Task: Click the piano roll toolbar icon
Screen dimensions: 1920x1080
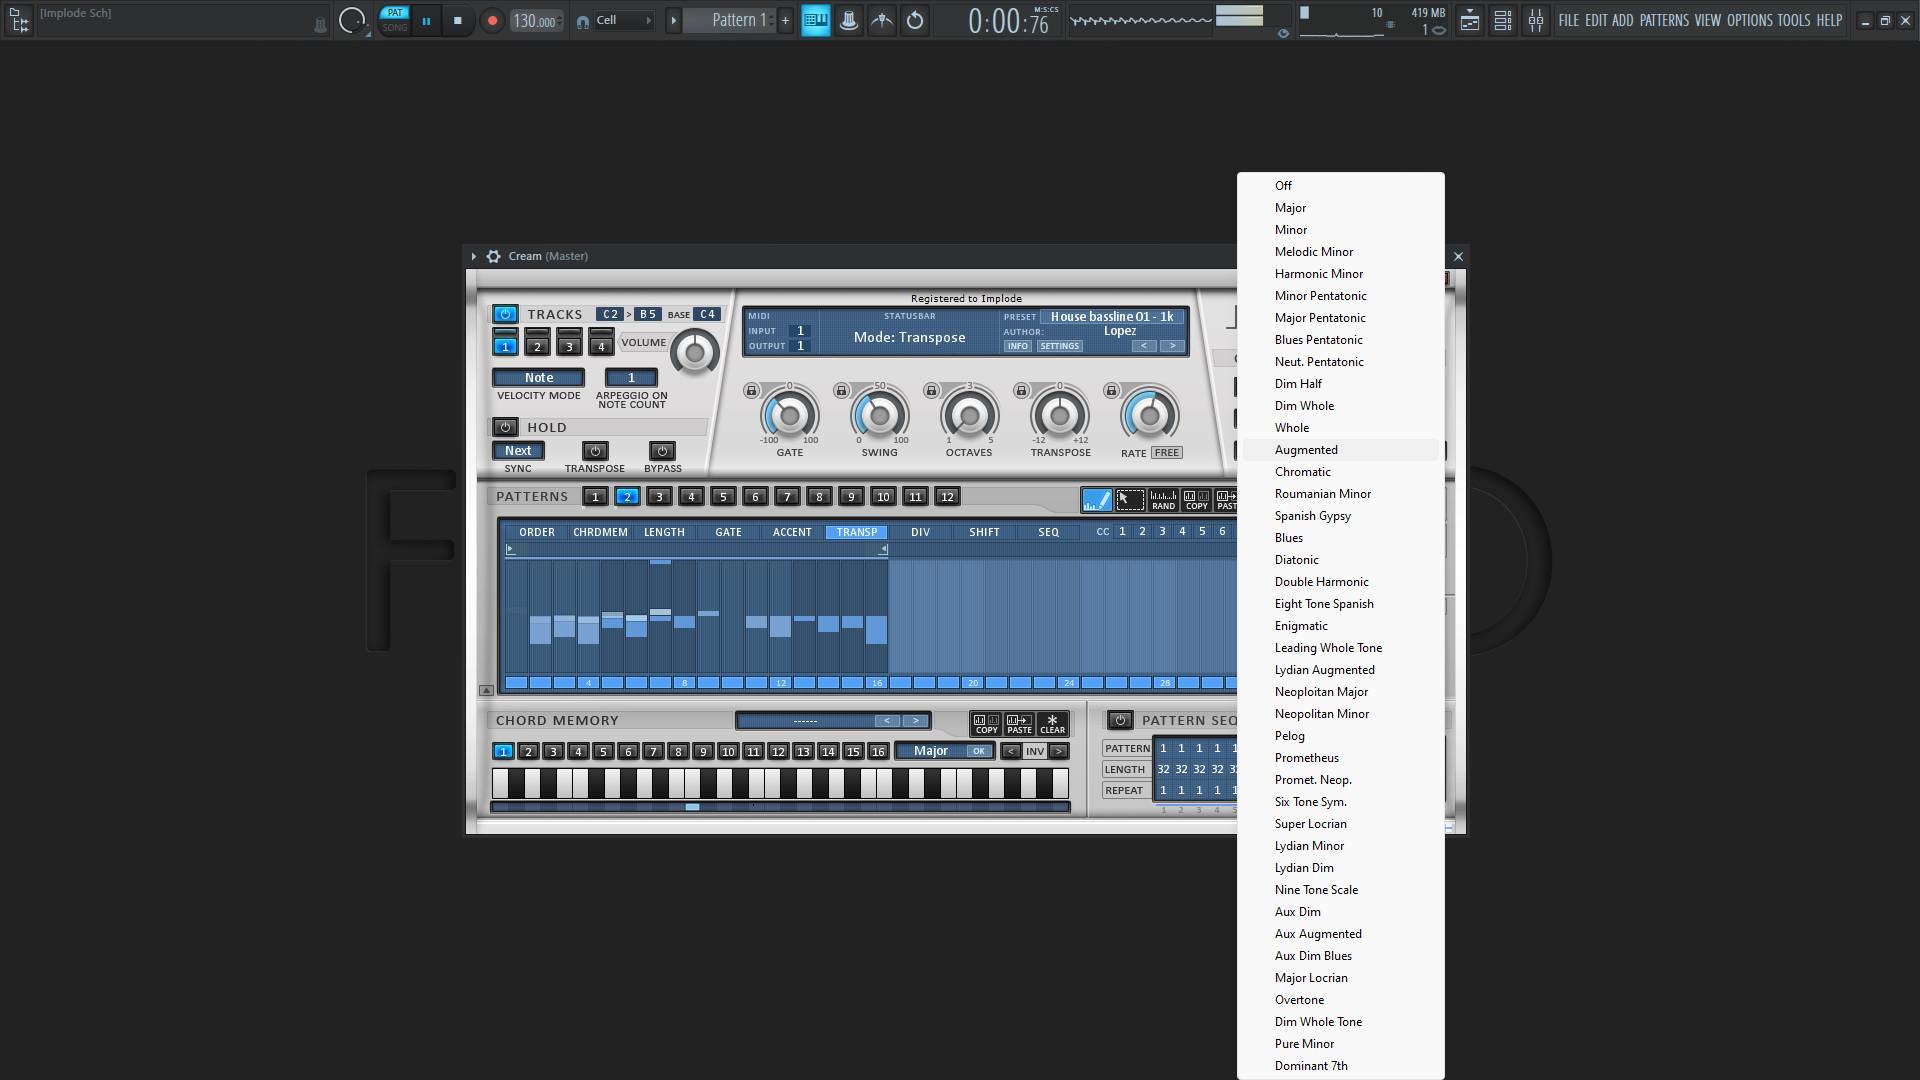Action: 816,20
